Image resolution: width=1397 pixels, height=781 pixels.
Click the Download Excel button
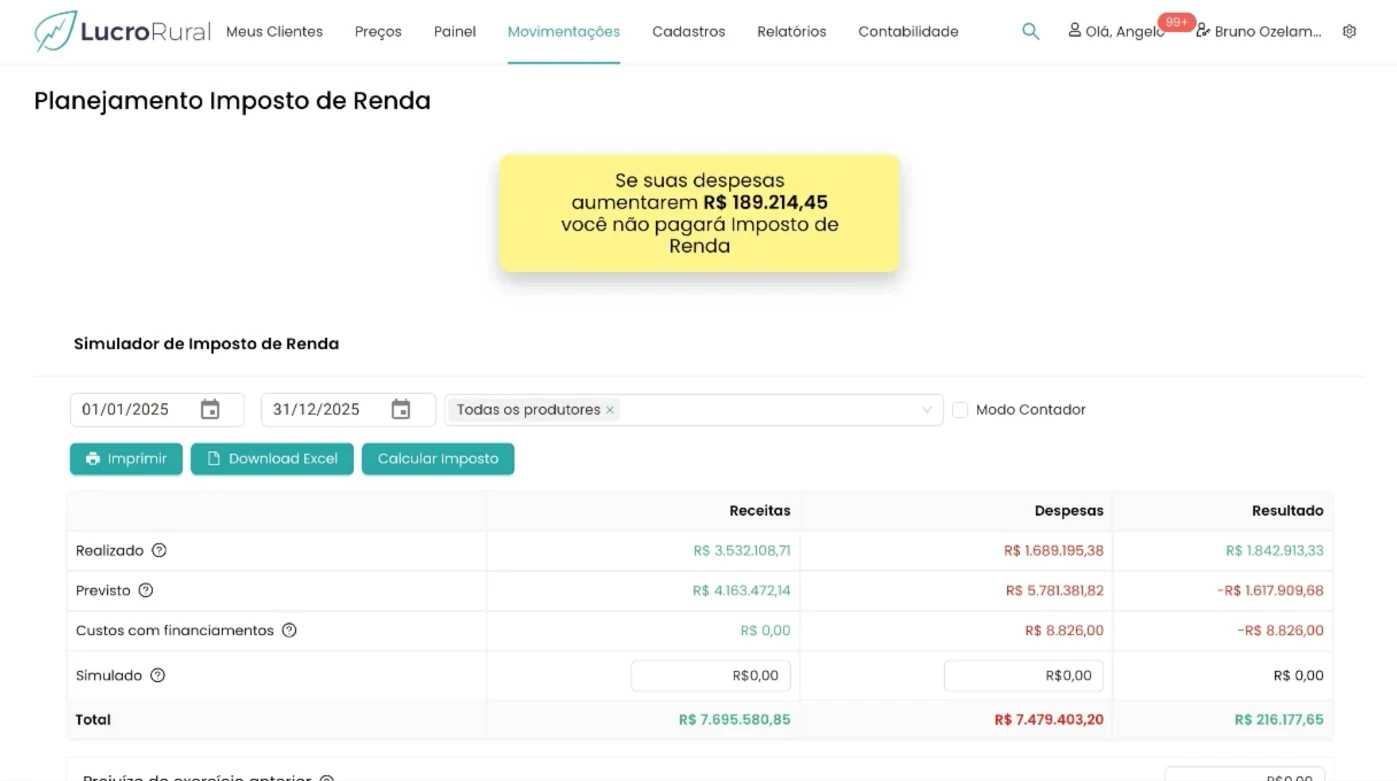[x=271, y=458]
